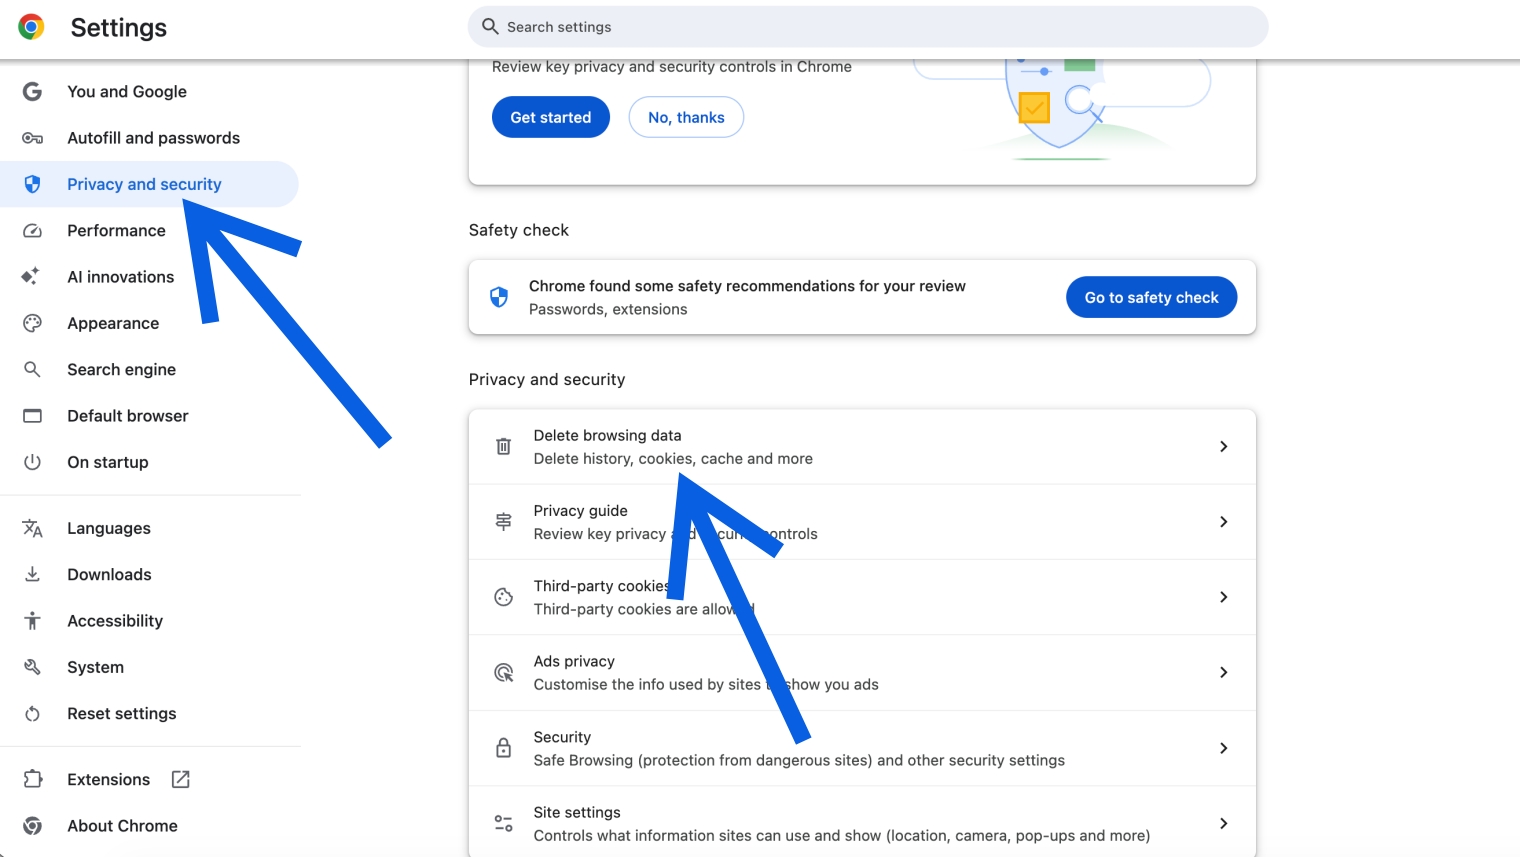Click the lock icon next to Security
Screen dimensions: 1520x857
tap(503, 747)
